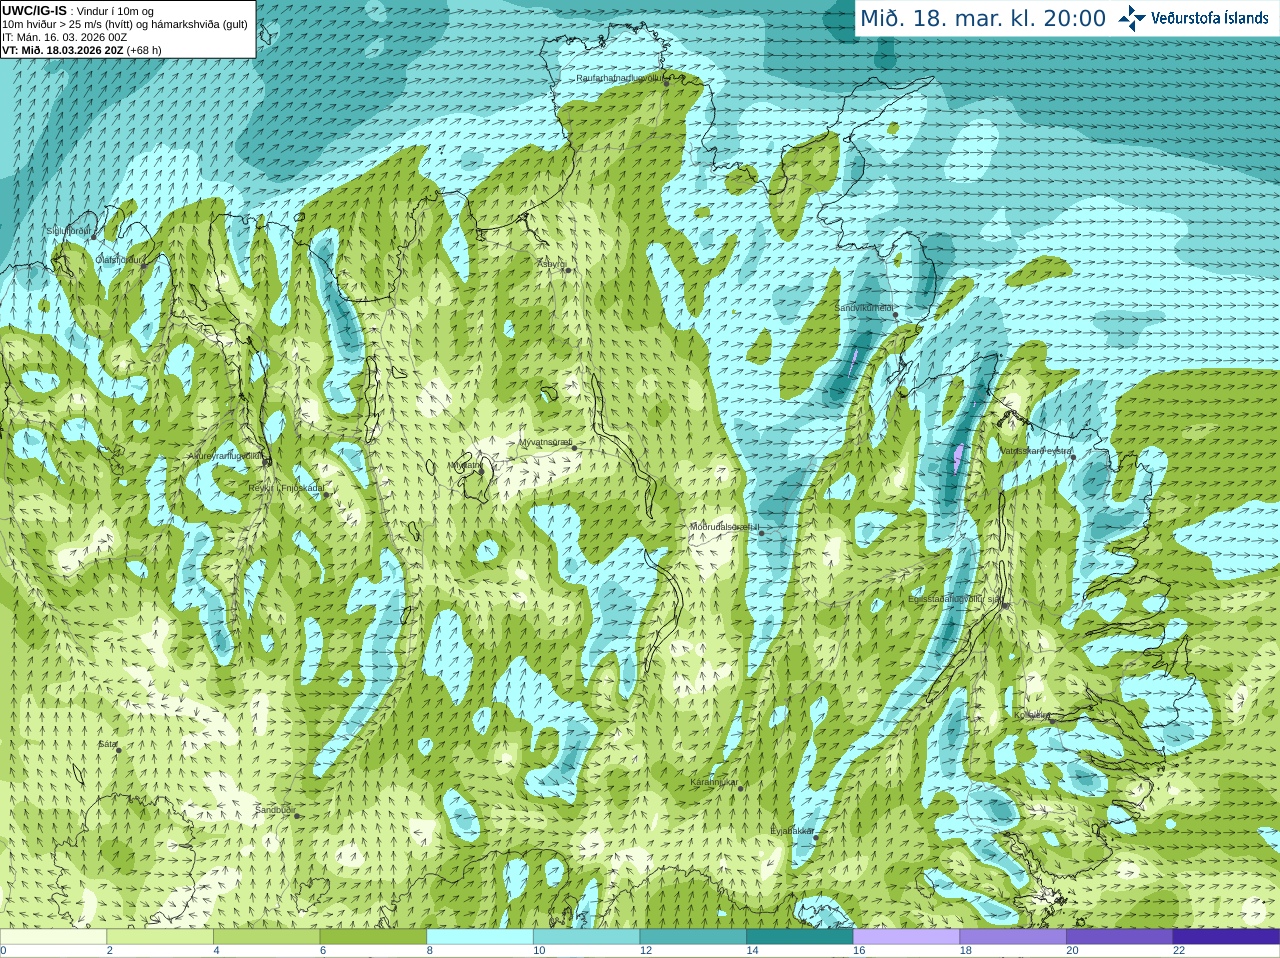
Task: Select the Egilsstaðaflugvöllur station label
Action: pos(955,599)
